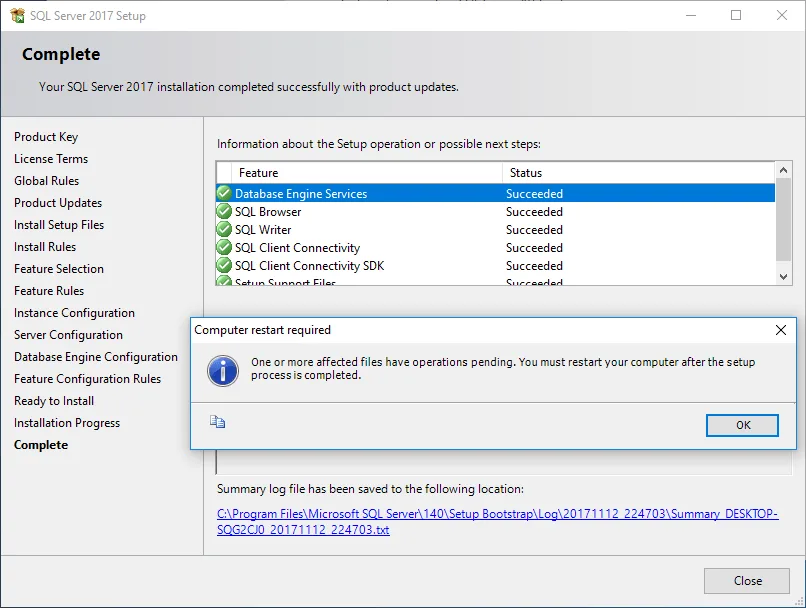Click Close button in setup window
This screenshot has height=608, width=806.
pyautogui.click(x=747, y=581)
